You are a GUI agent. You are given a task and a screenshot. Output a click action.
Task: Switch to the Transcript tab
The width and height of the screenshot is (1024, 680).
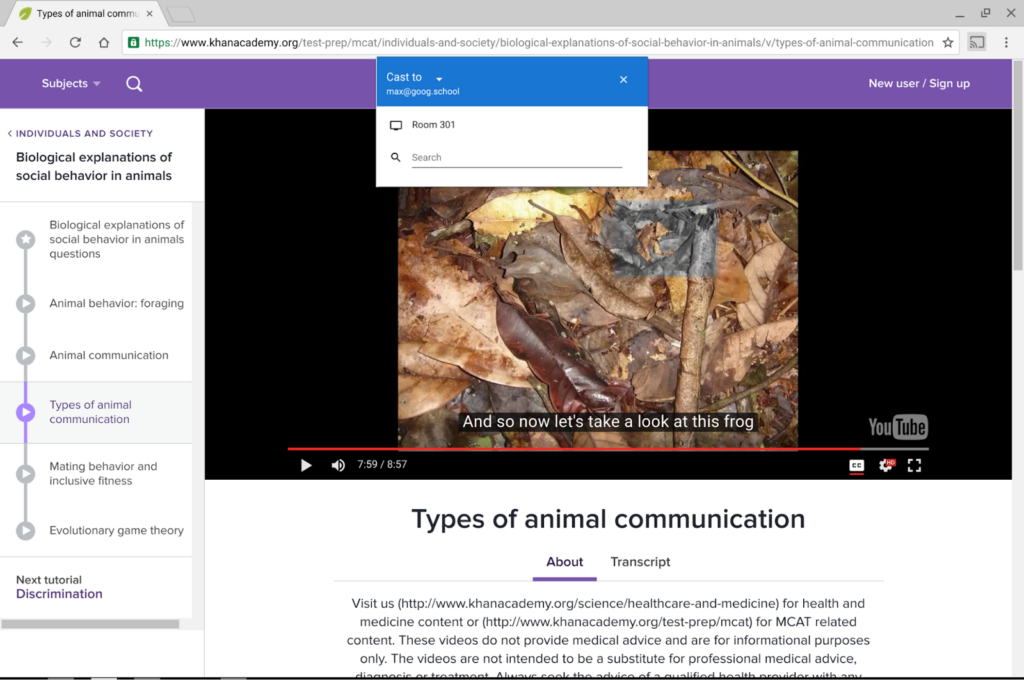tap(640, 562)
